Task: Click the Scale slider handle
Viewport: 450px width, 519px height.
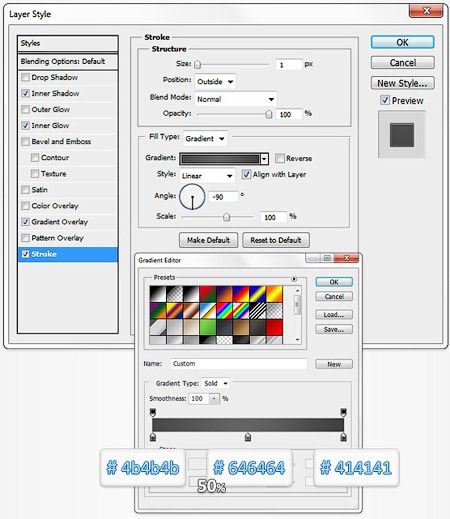Action: point(226,217)
